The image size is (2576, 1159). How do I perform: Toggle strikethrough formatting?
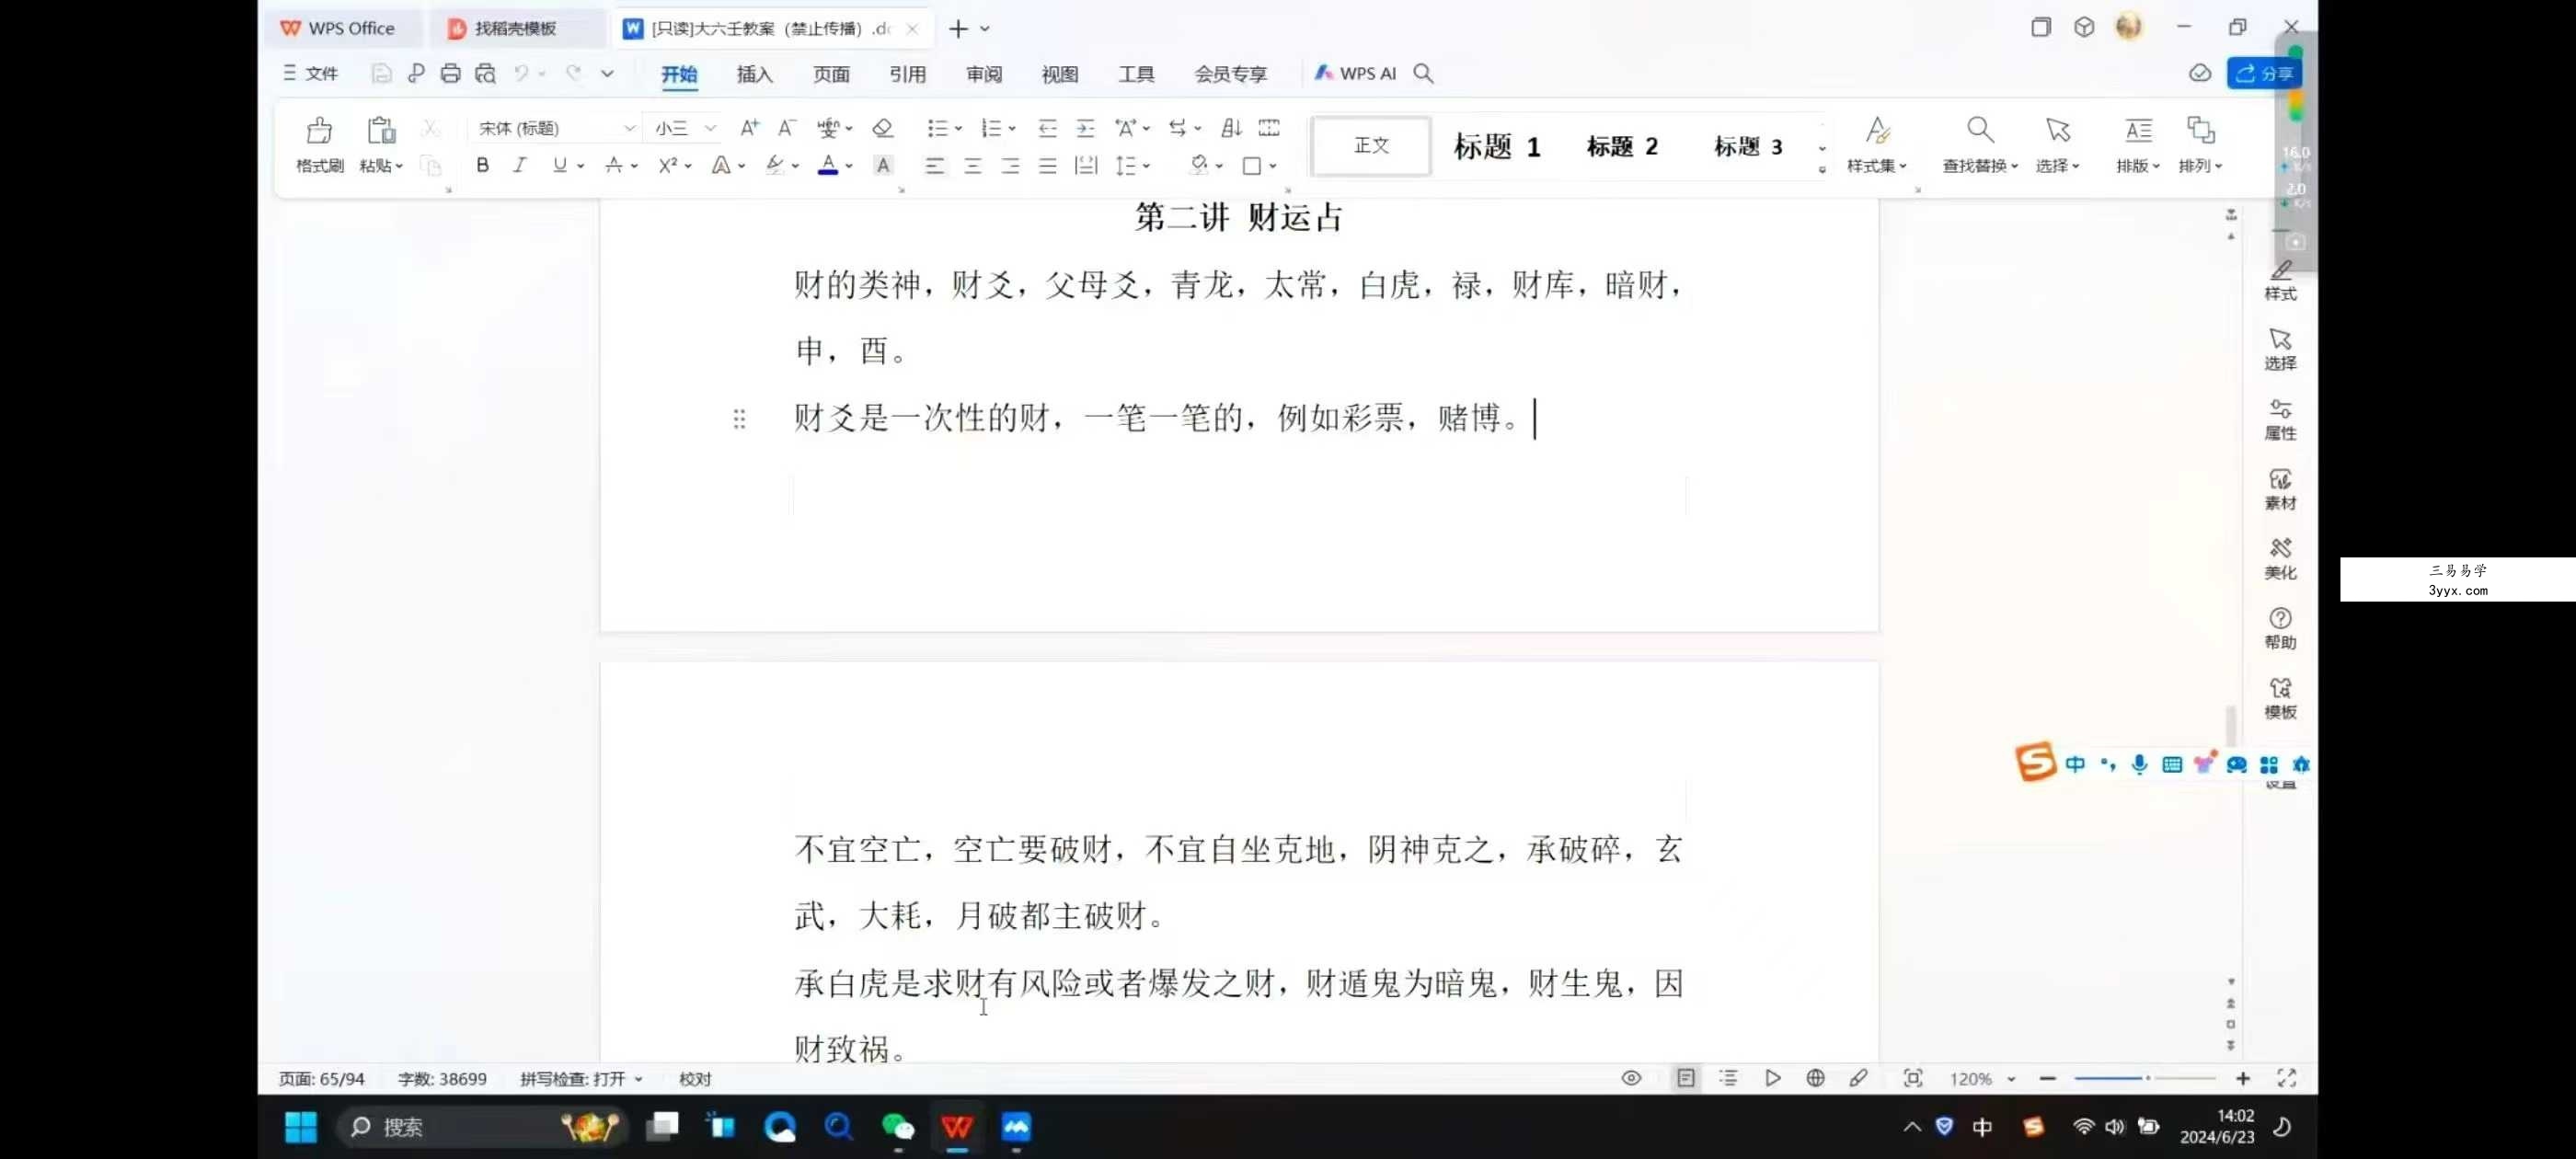point(614,166)
